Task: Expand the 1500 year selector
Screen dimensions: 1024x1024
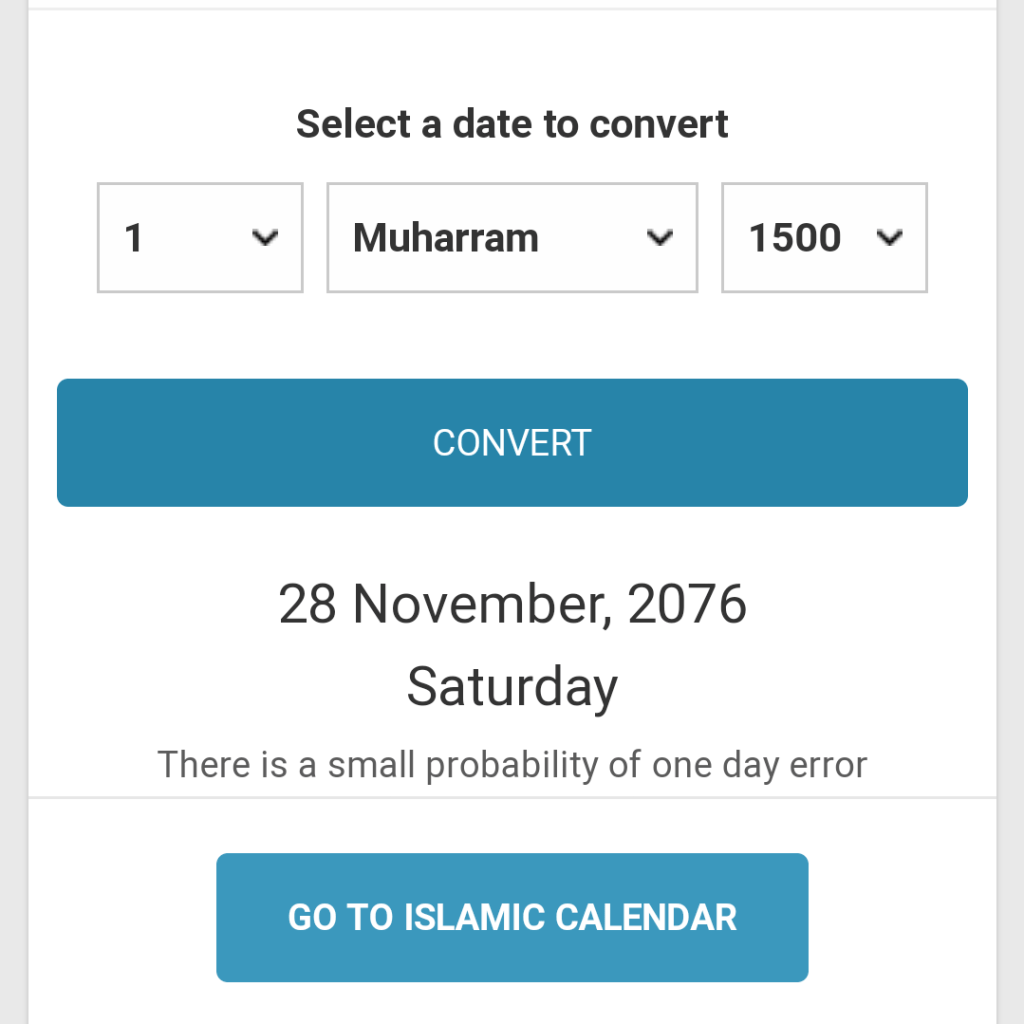Action: coord(824,238)
